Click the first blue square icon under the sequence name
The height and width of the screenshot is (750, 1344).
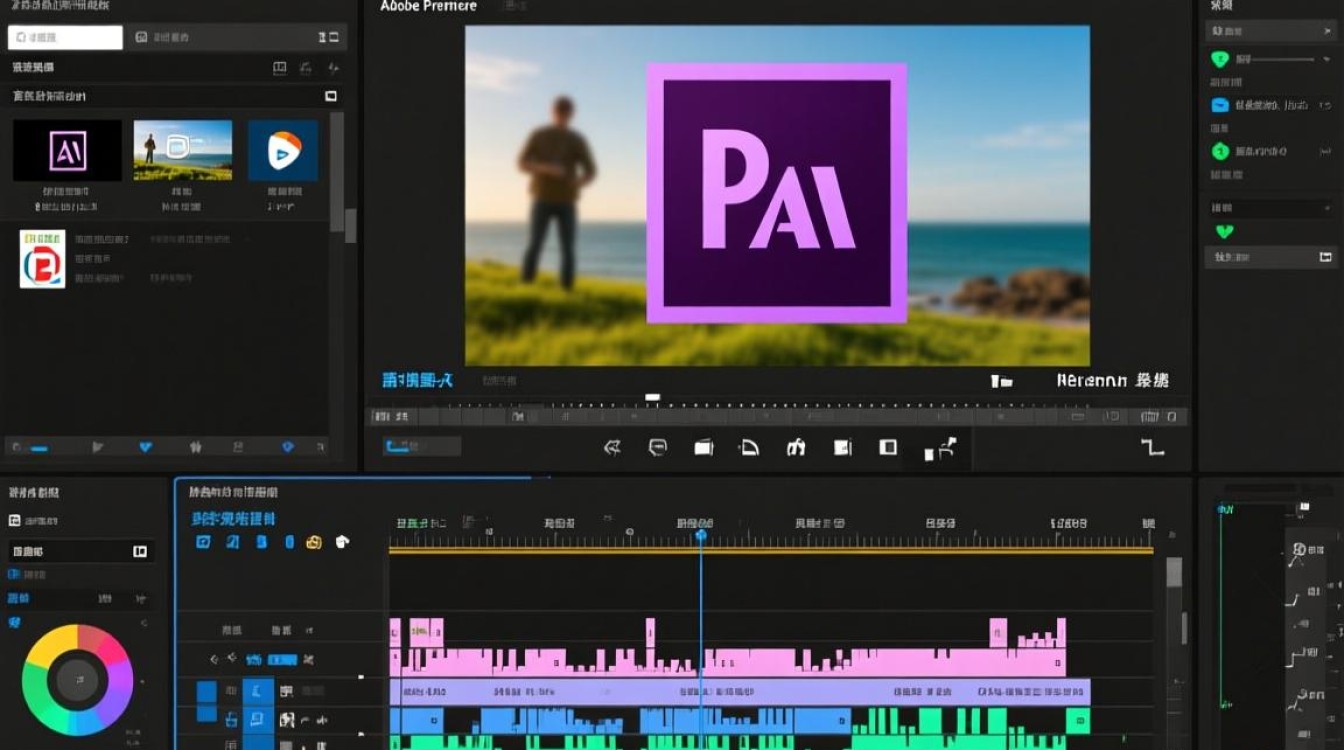203,542
